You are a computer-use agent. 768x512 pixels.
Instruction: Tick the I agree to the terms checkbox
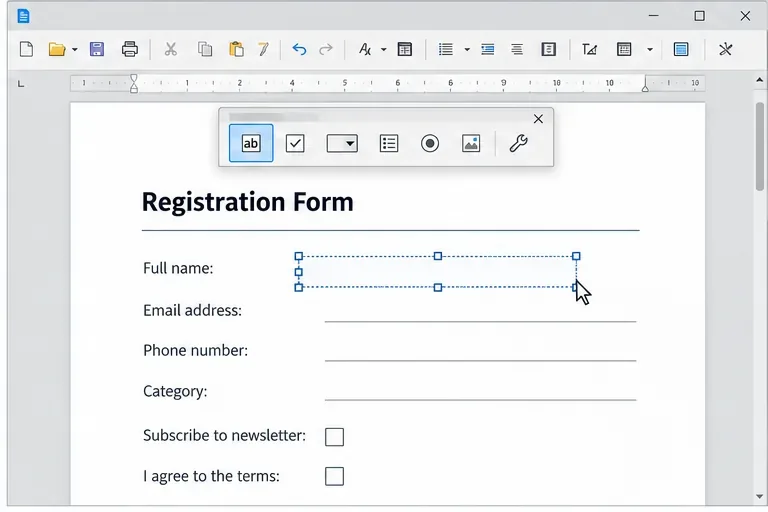[335, 476]
